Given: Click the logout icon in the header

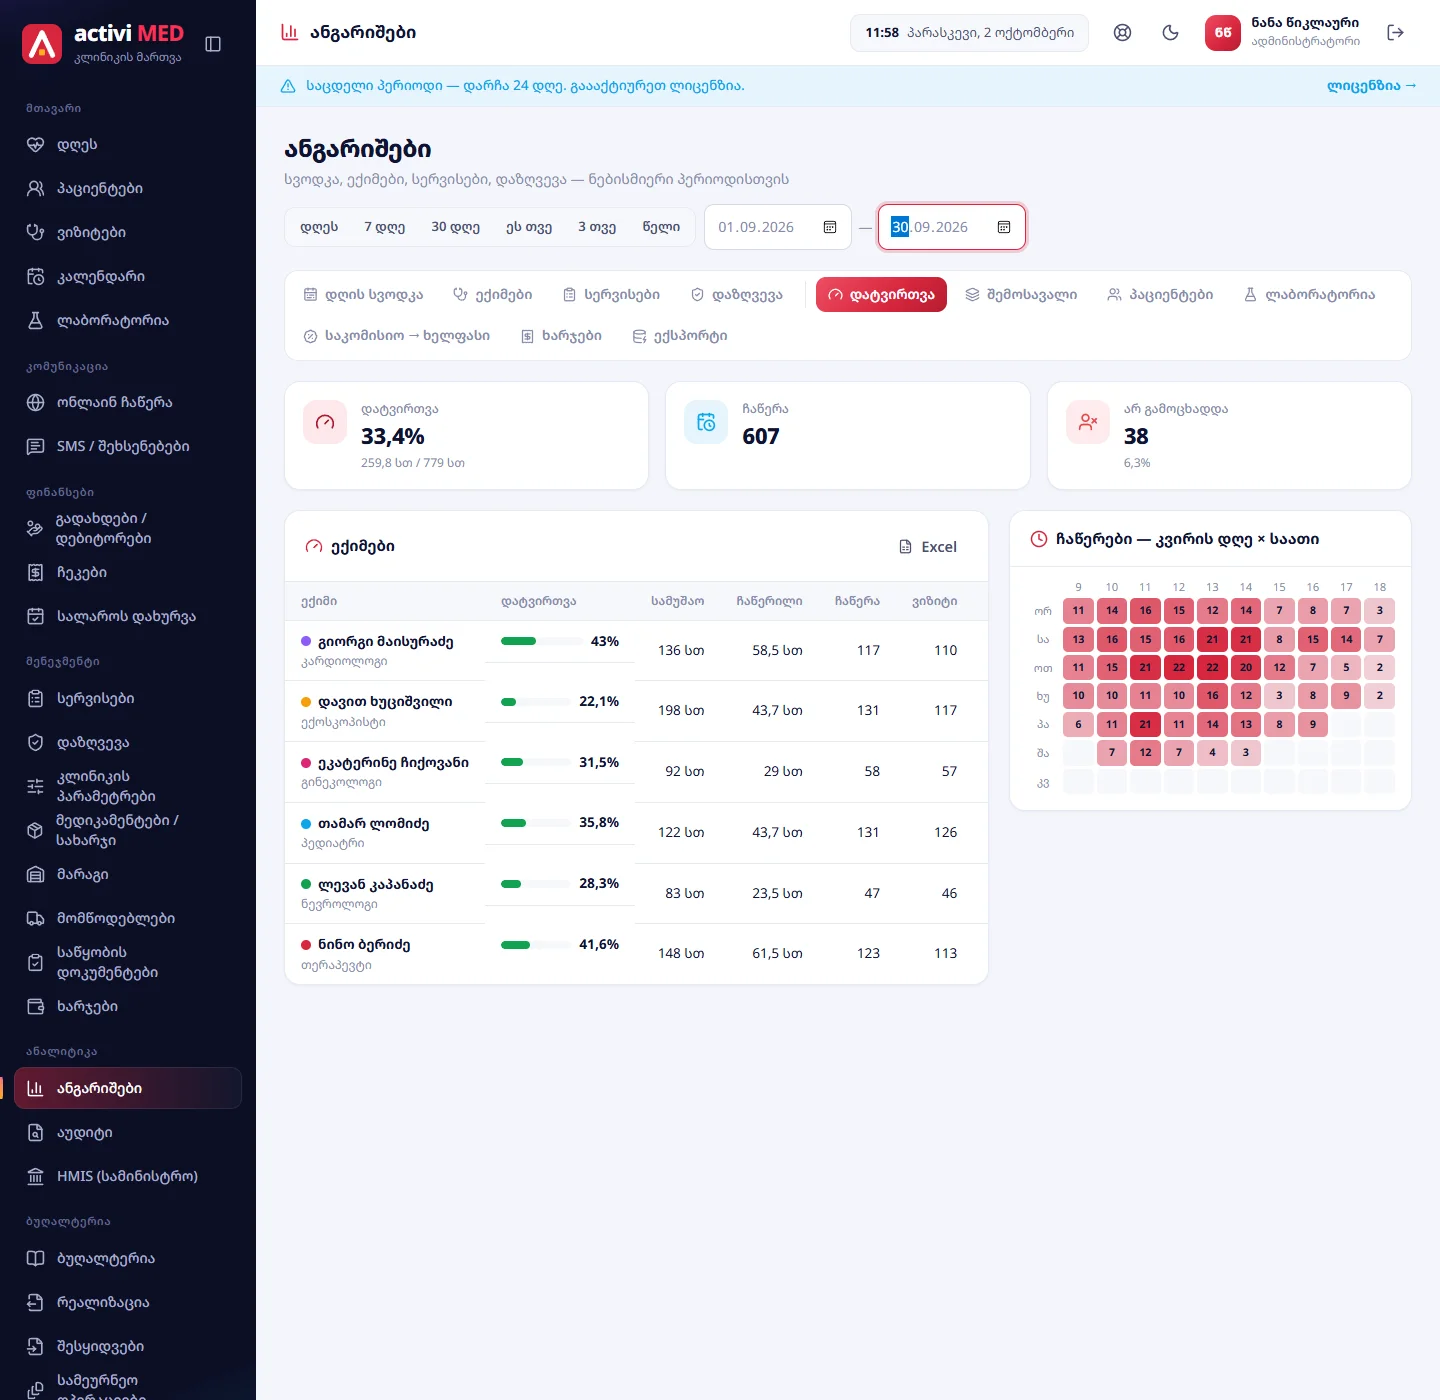Looking at the screenshot, I should point(1396,33).
